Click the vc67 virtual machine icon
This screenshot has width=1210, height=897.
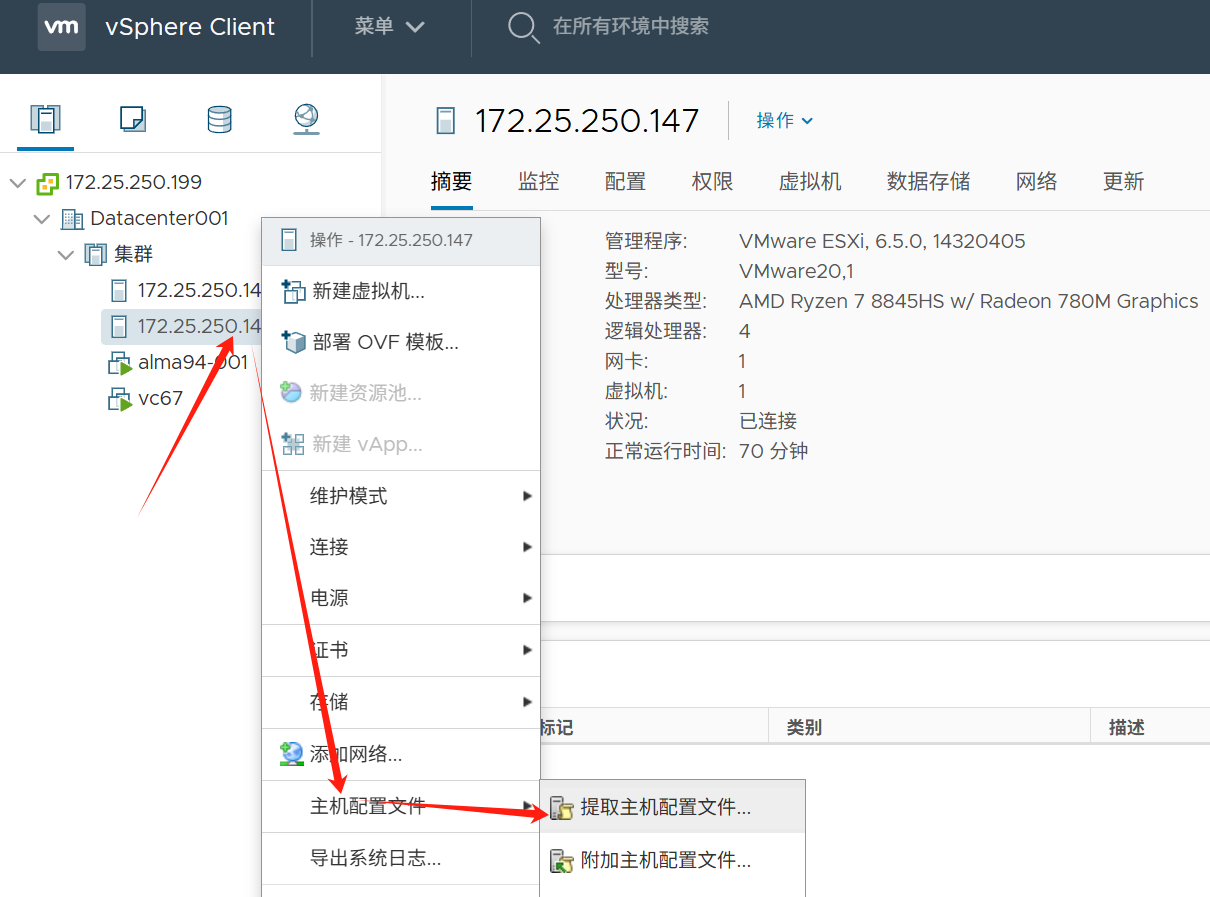coord(120,399)
